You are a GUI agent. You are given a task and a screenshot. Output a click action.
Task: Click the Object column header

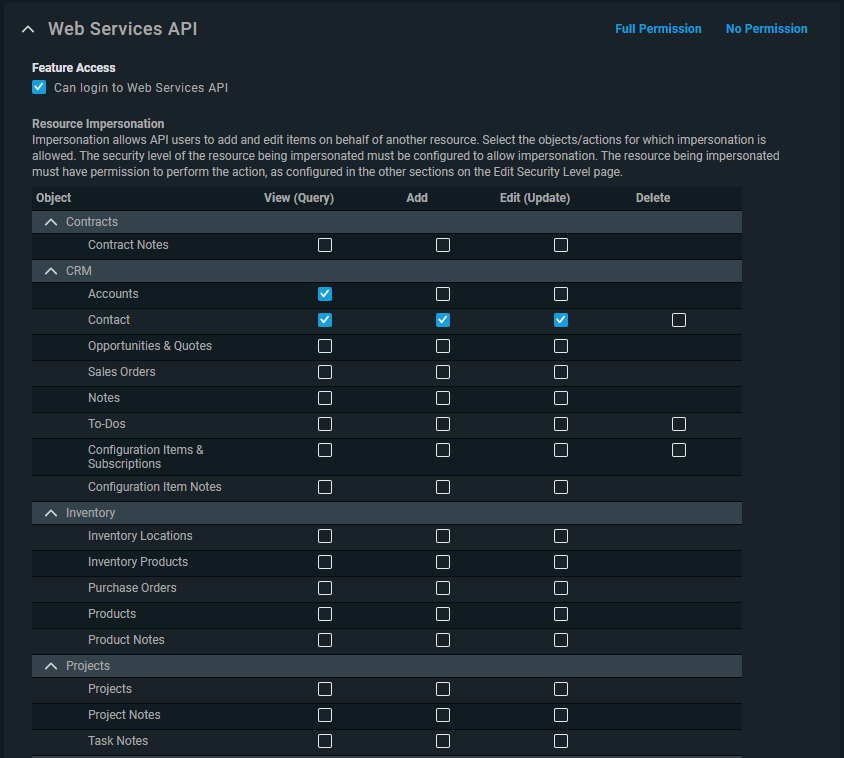click(53, 198)
